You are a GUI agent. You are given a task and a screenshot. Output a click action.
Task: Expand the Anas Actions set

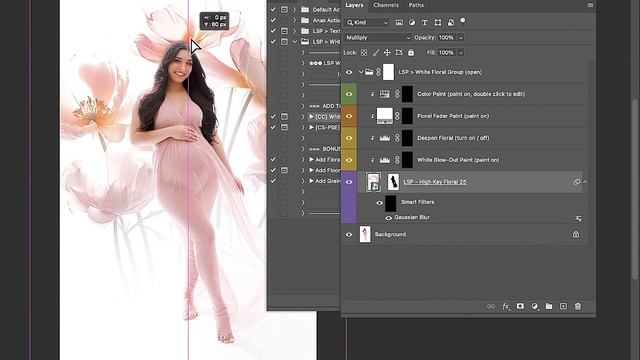294,20
